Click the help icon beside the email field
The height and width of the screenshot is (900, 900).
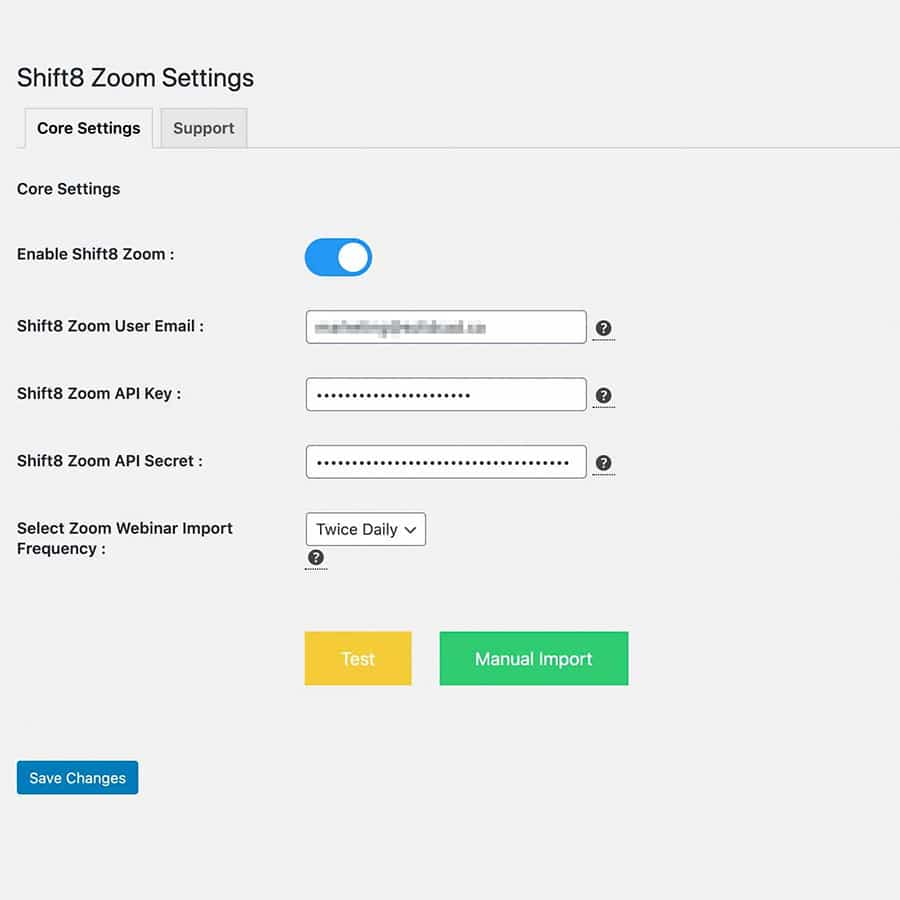click(x=604, y=327)
